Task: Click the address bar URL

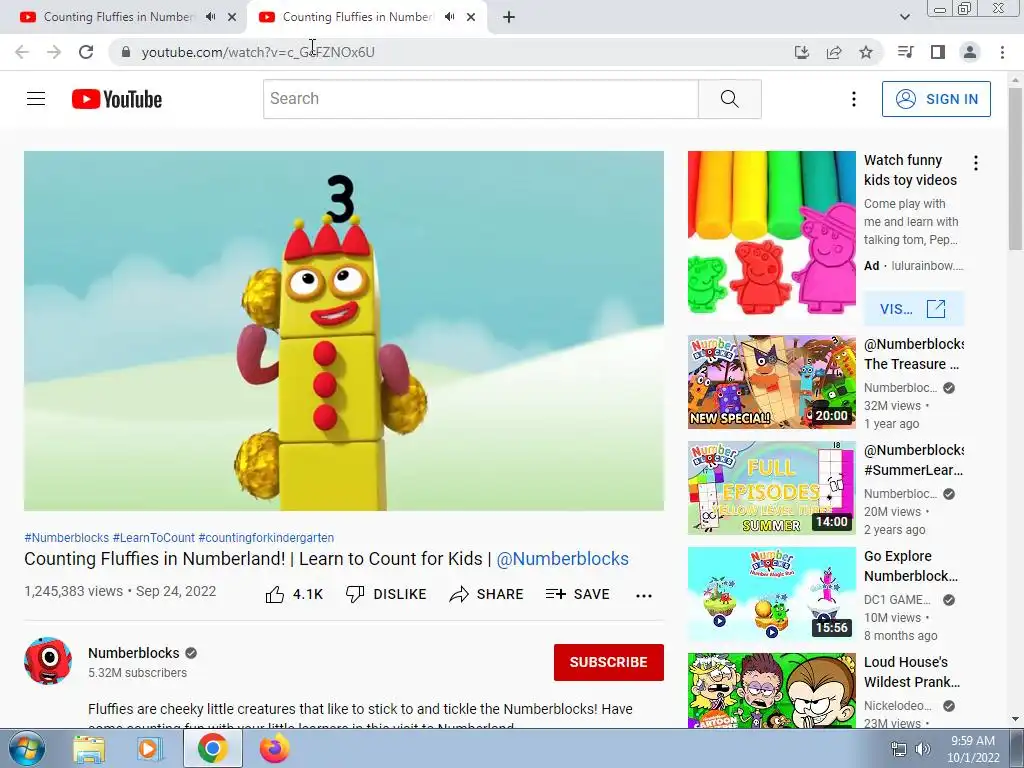Action: pos(258,52)
